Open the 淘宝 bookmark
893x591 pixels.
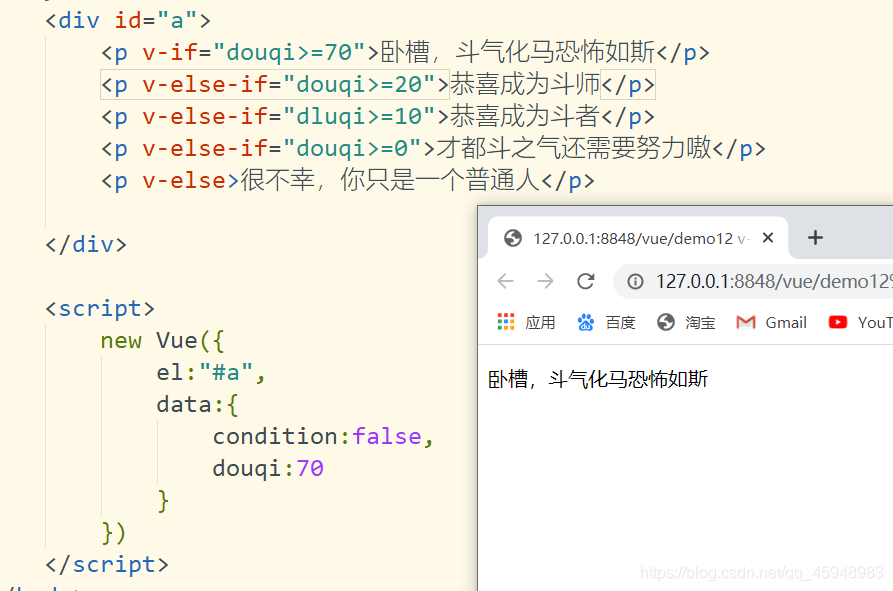pyautogui.click(x=686, y=322)
